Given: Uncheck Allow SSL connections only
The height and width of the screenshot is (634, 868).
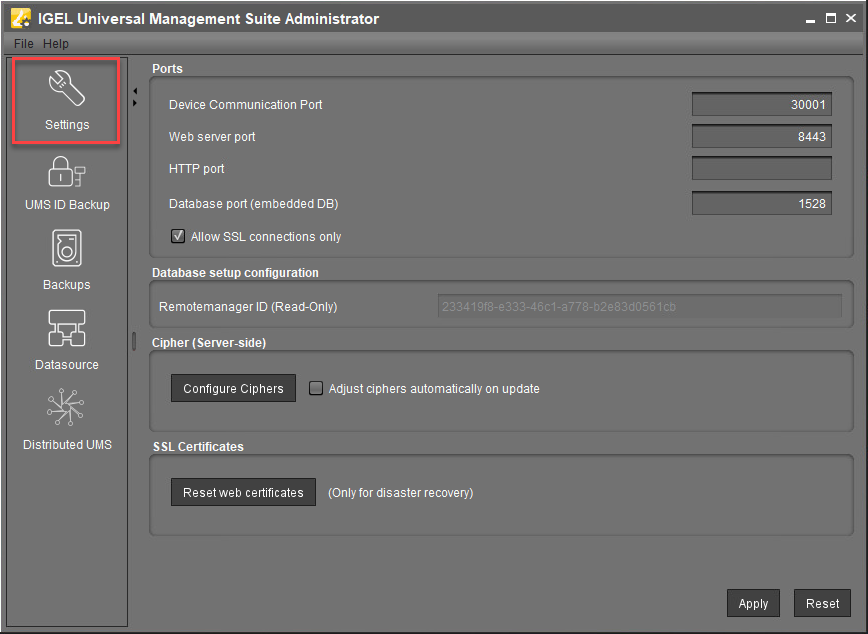Looking at the screenshot, I should click(x=177, y=236).
